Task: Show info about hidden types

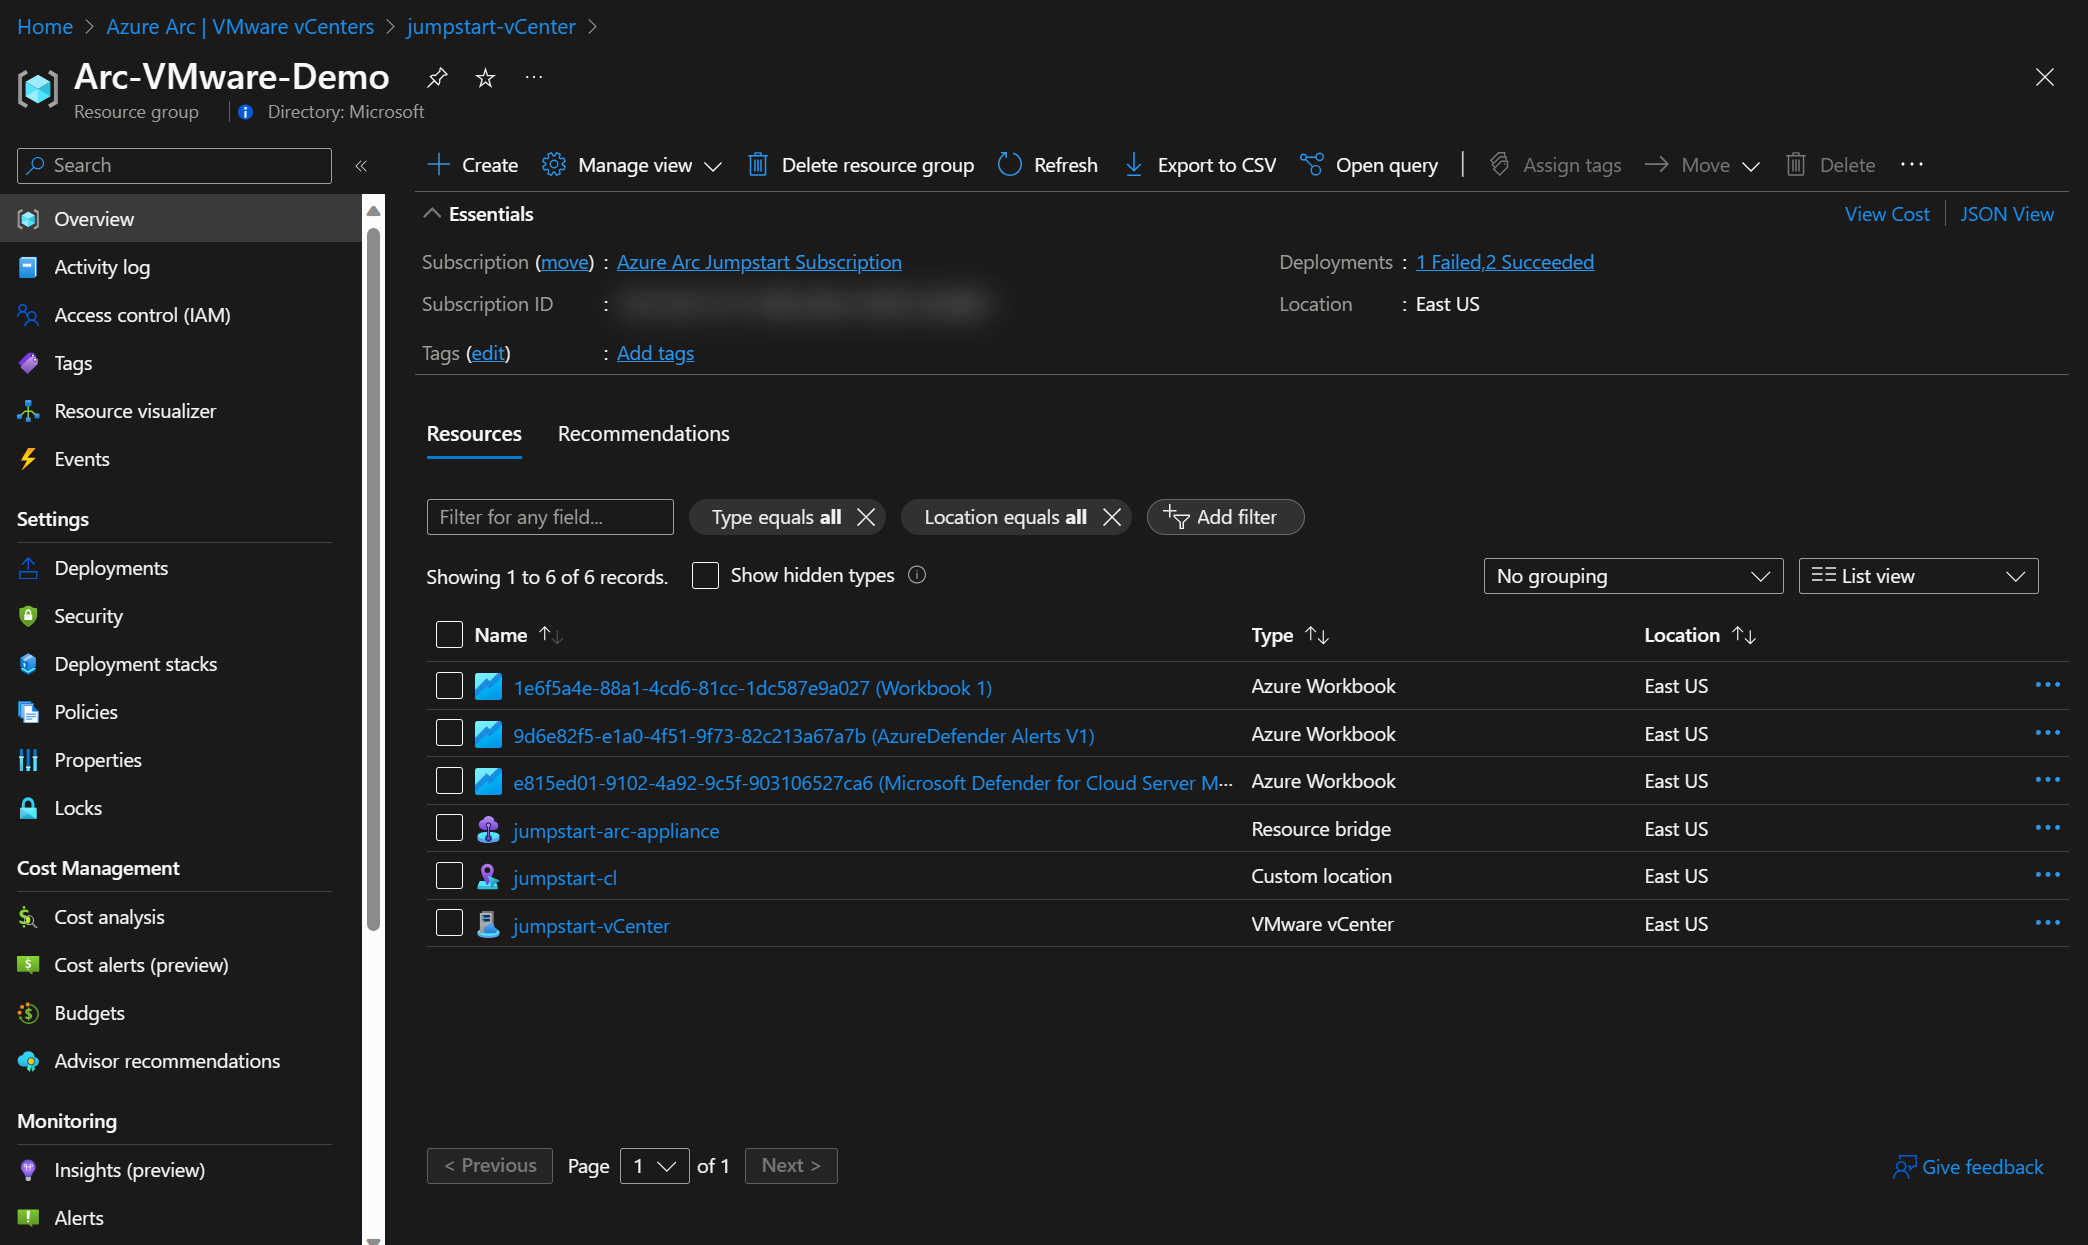Action: pyautogui.click(x=917, y=575)
